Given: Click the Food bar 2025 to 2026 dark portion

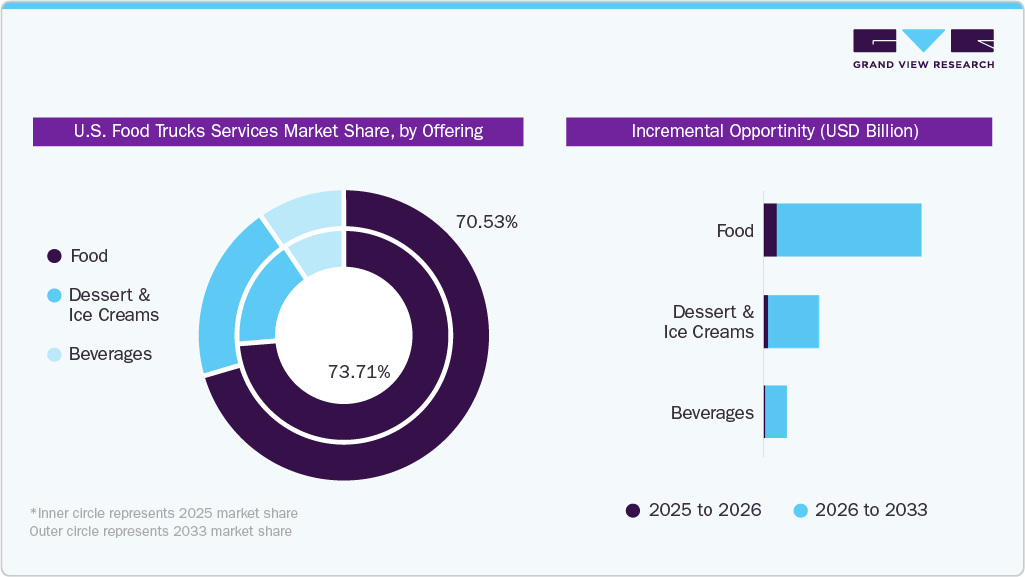Looking at the screenshot, I should tap(770, 230).
